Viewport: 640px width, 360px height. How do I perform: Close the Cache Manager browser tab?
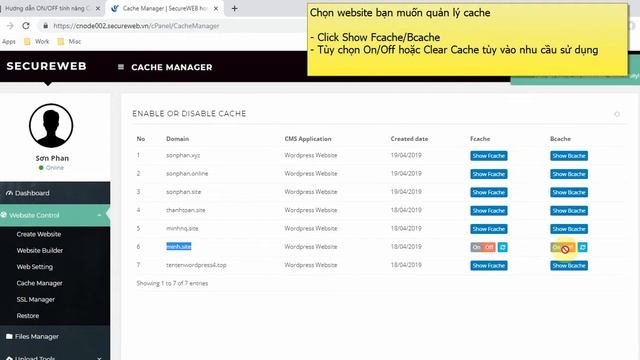click(x=216, y=8)
